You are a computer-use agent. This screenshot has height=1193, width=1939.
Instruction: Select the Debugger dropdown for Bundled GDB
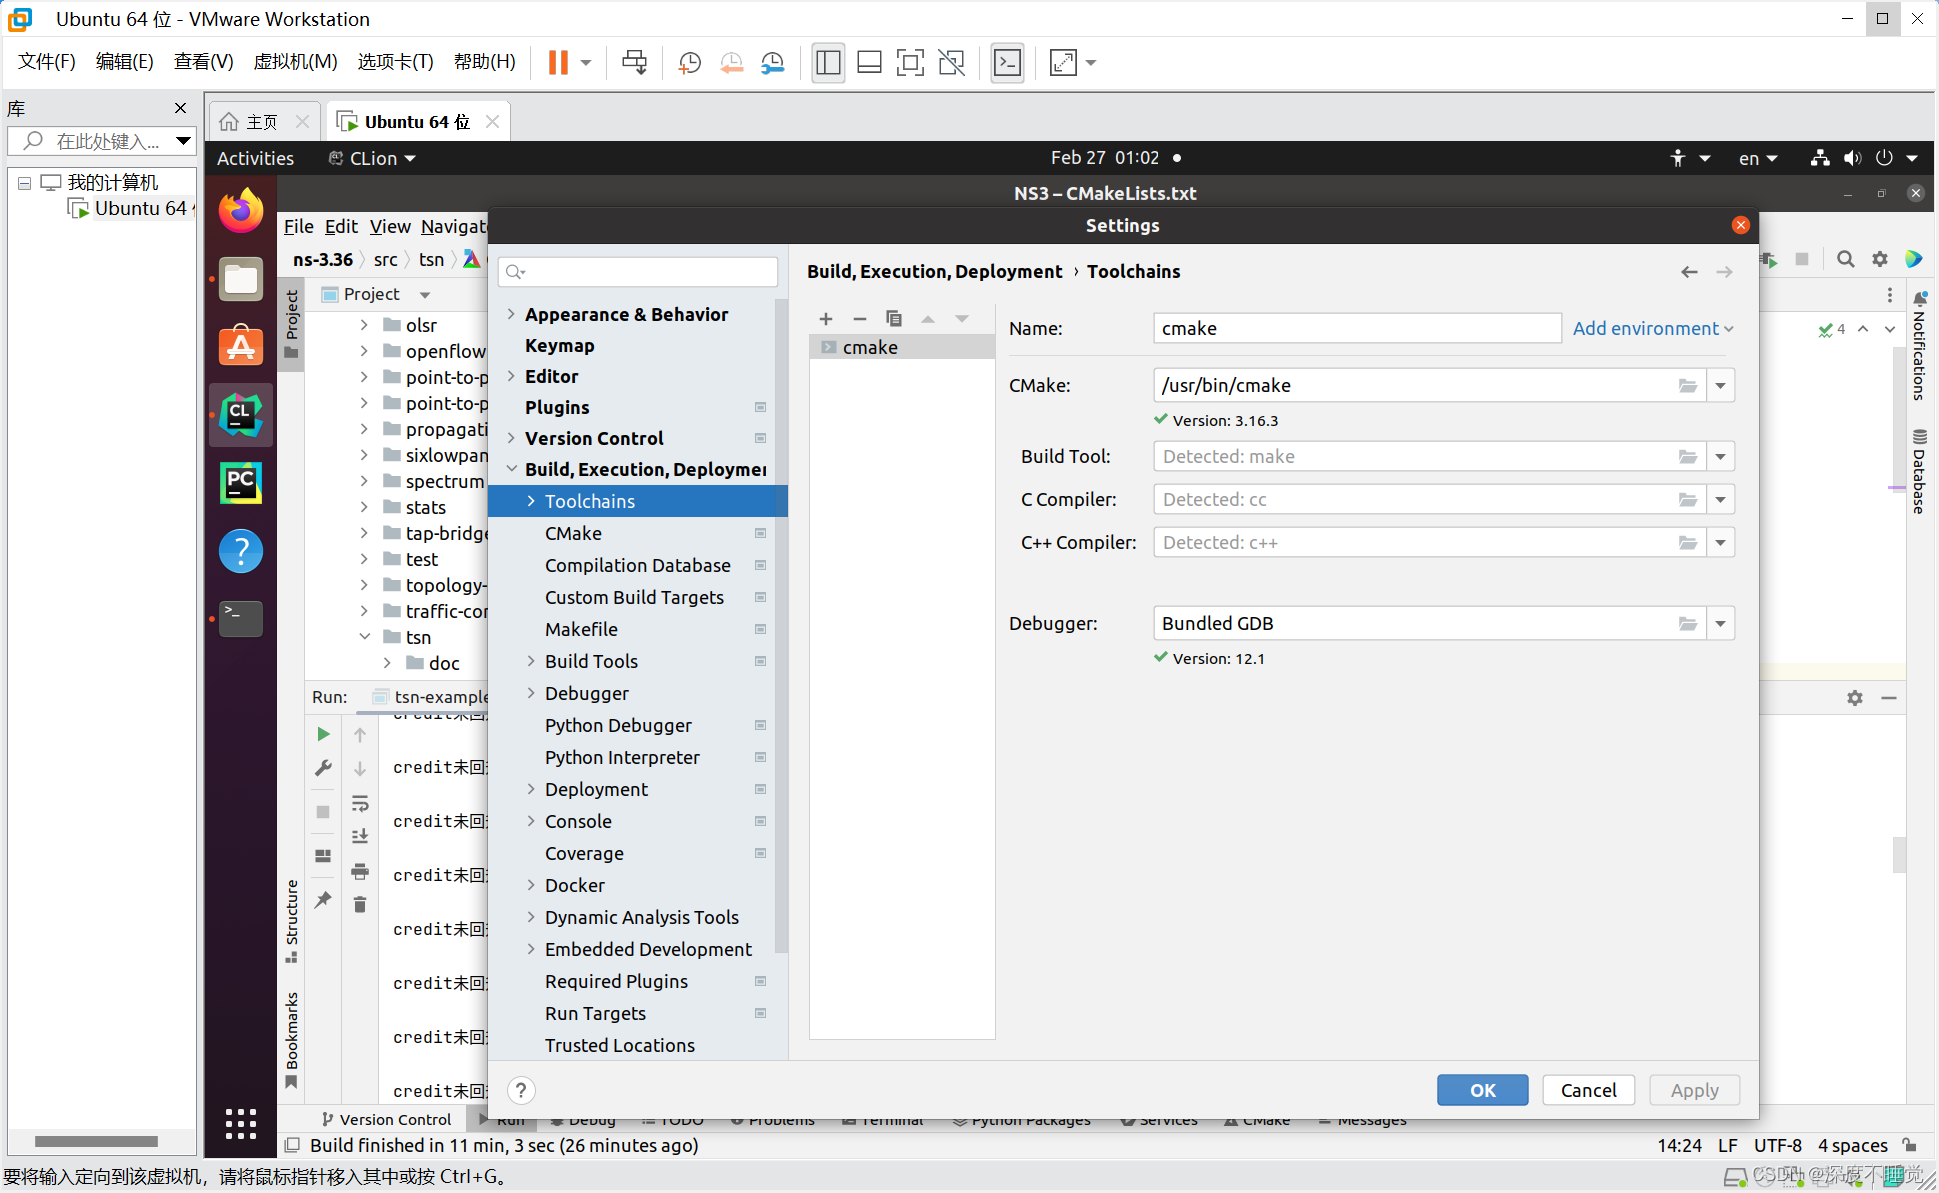tap(1722, 622)
